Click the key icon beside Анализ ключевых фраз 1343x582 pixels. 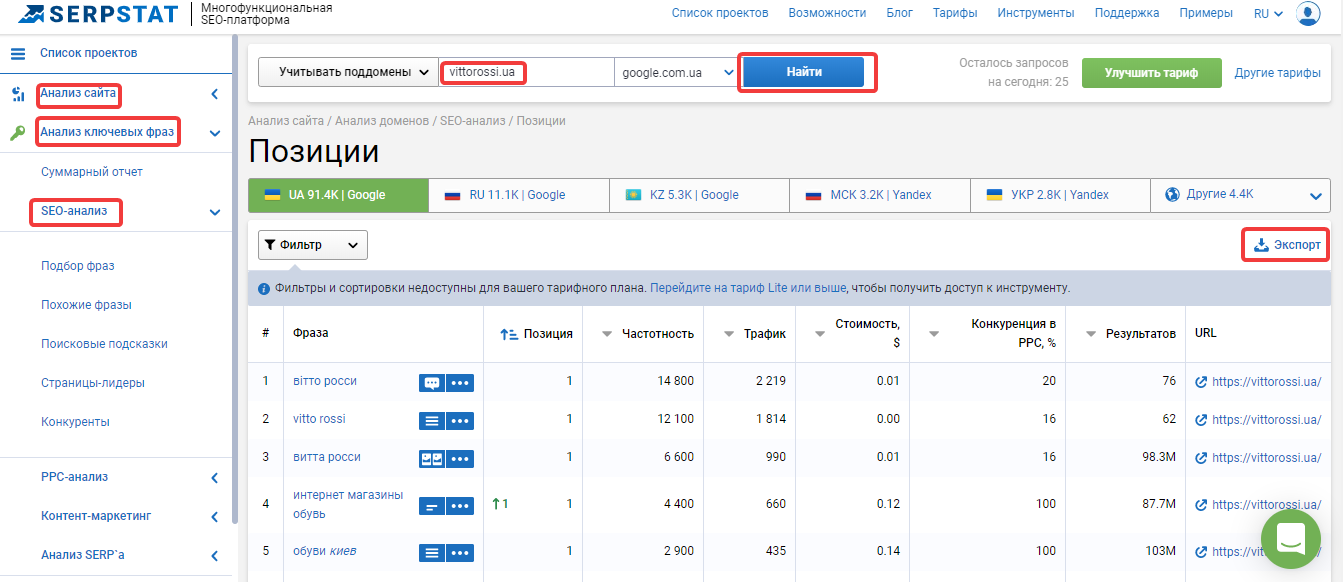[17, 132]
